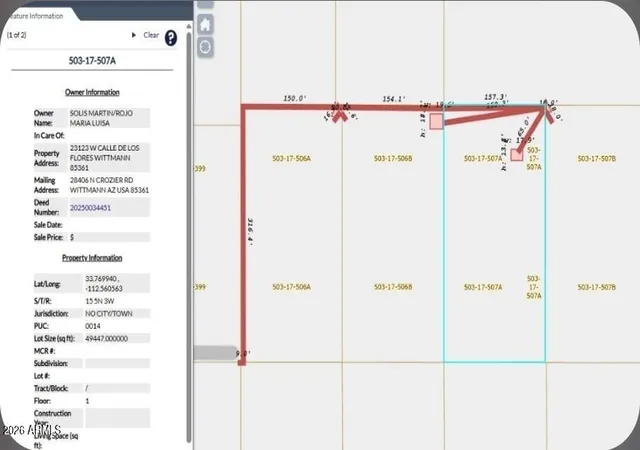Click the home extent map icon
The height and width of the screenshot is (450, 640).
[x=205, y=25]
